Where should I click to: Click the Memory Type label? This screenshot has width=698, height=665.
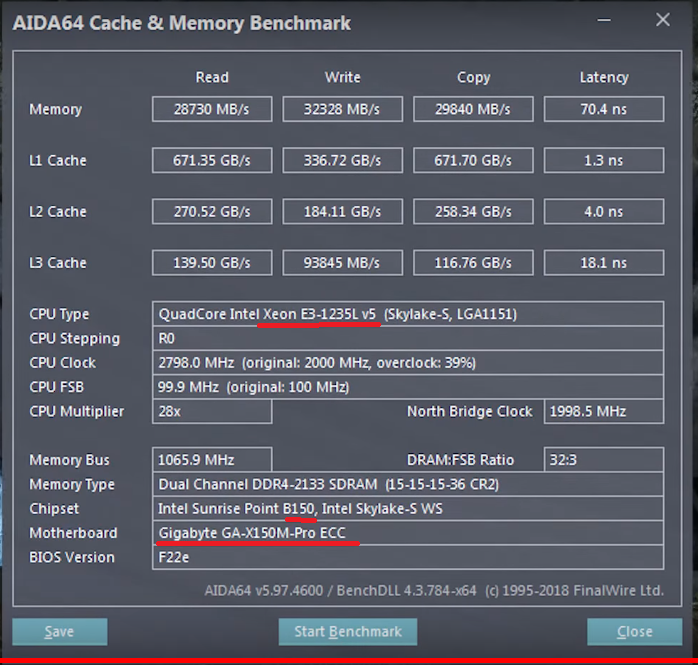click(x=72, y=485)
